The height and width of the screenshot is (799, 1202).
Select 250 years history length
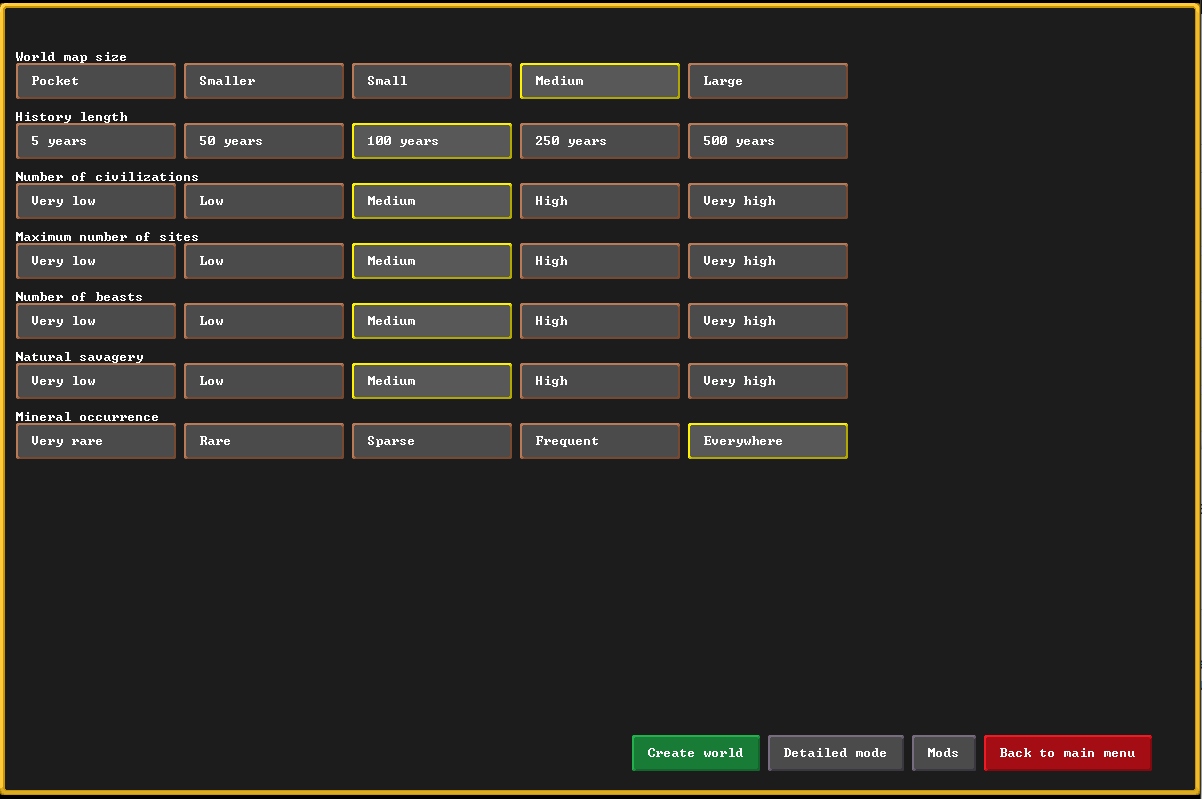point(599,141)
